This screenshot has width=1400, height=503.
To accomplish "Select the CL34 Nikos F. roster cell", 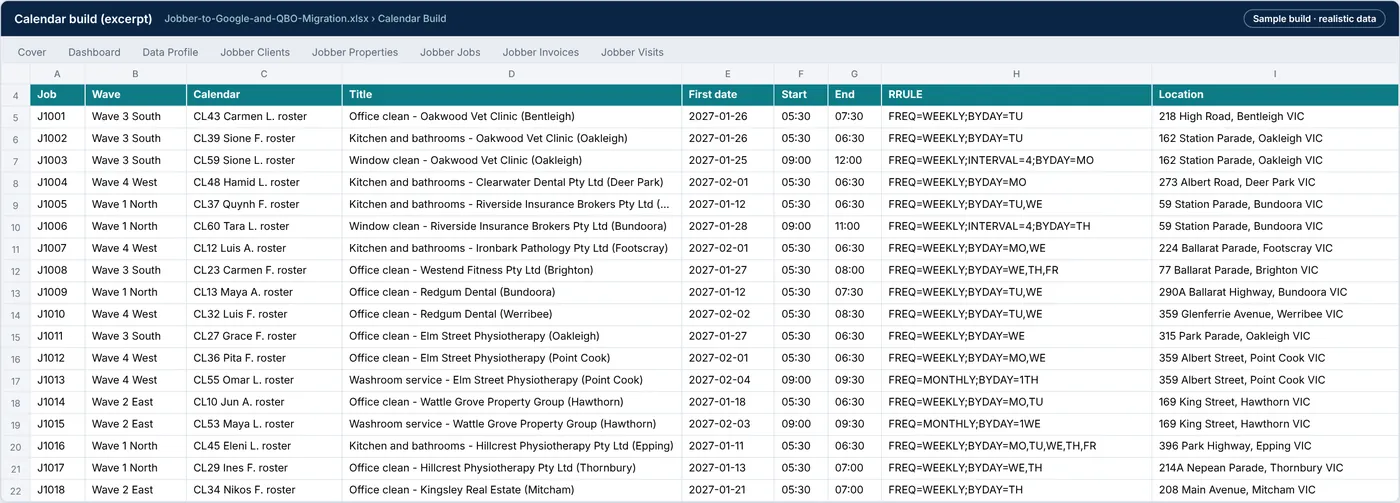I will click(x=264, y=491).
